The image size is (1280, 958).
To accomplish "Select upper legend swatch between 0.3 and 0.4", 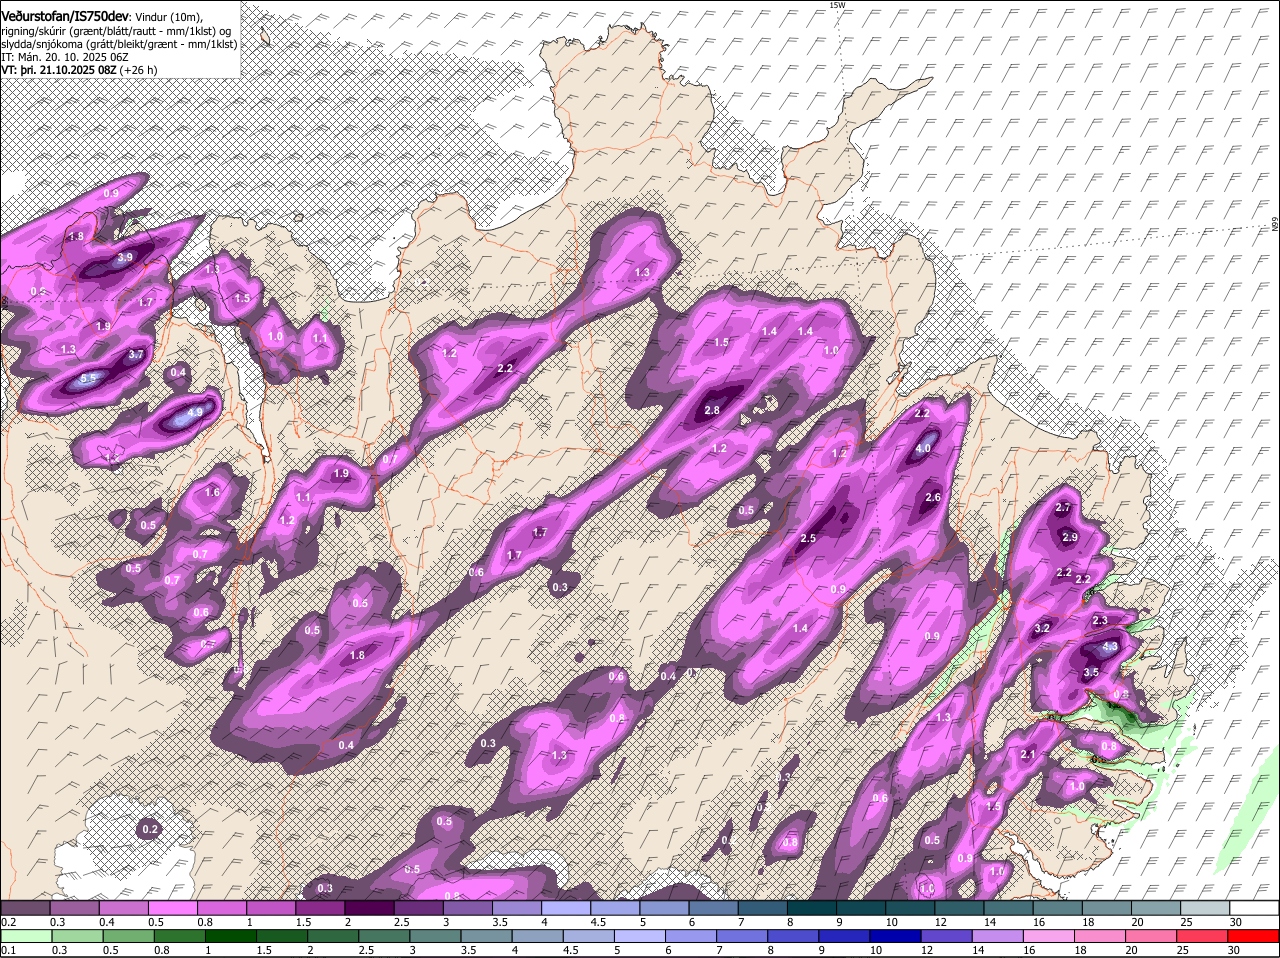I will pyautogui.click(x=75, y=907).
